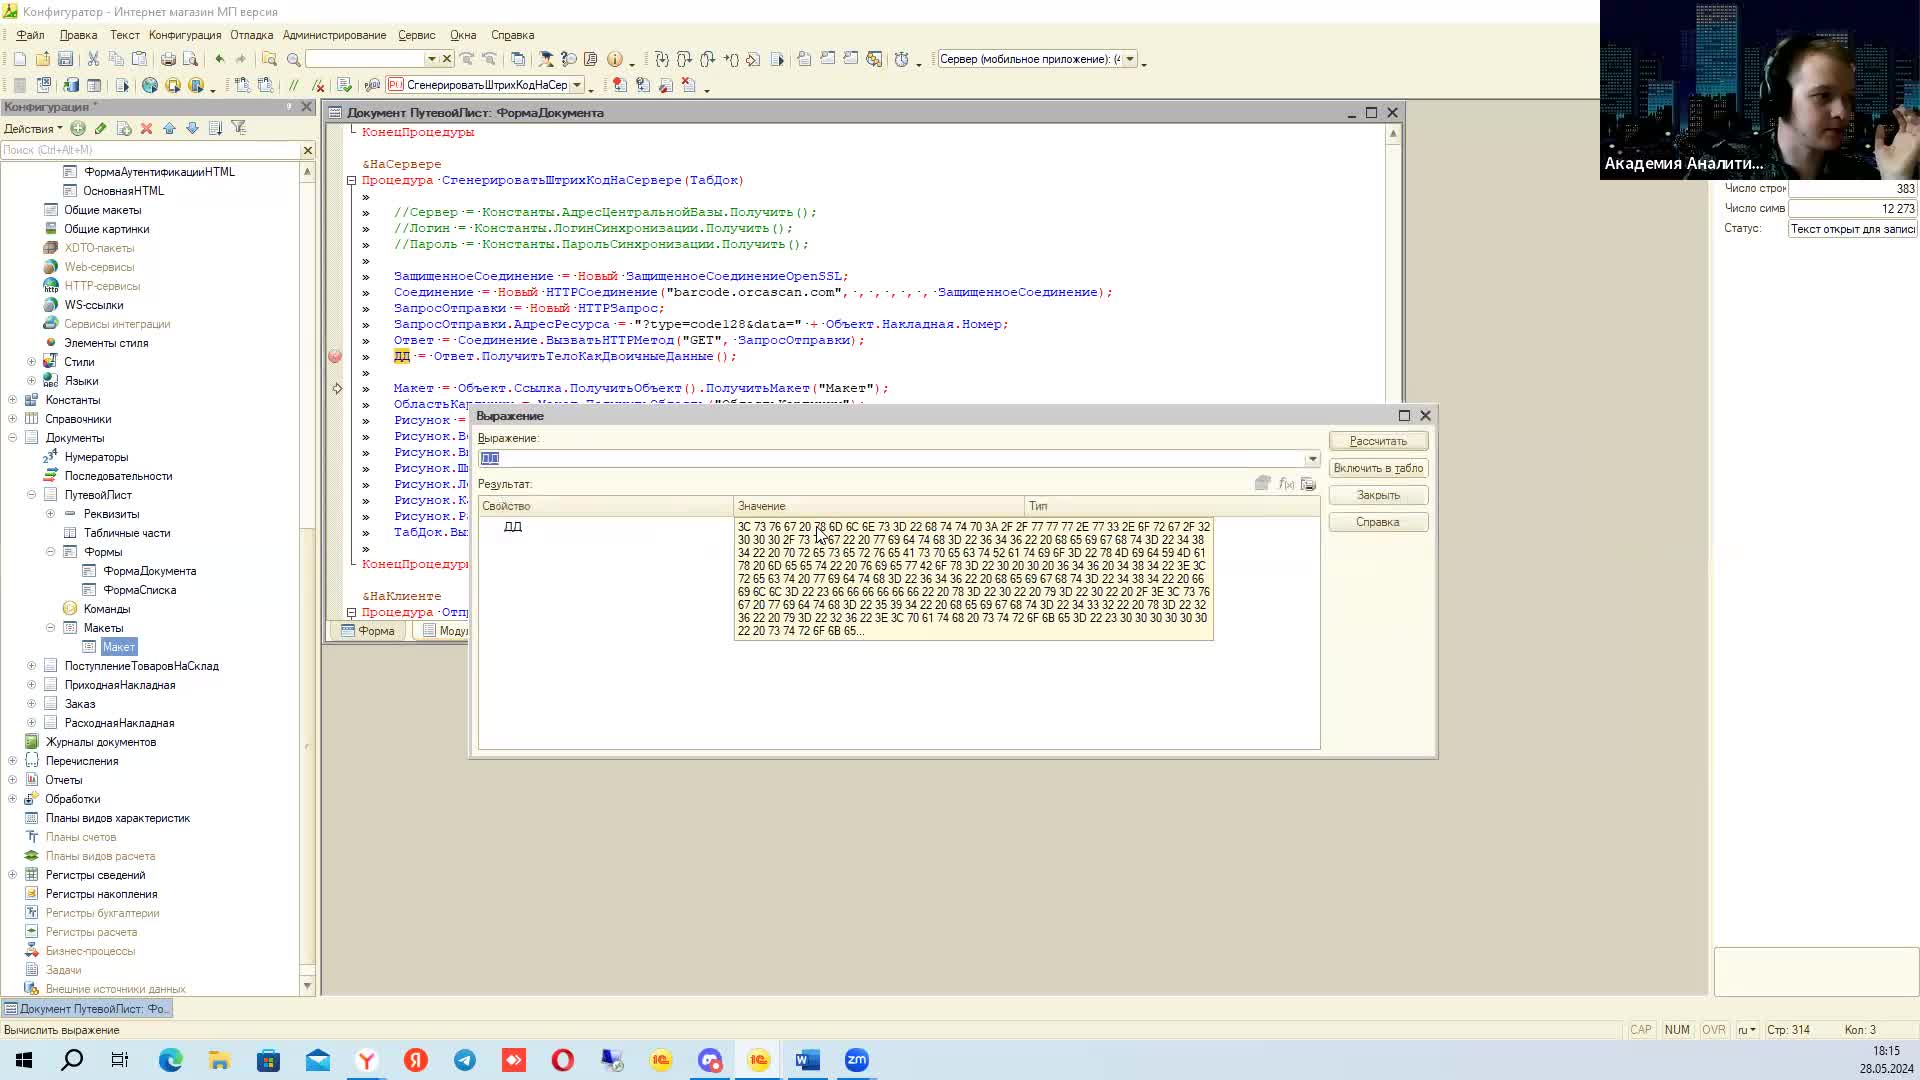1920x1080 pixels.
Task: Click the configuration tree scroll-down arrow
Action: pyautogui.click(x=307, y=986)
